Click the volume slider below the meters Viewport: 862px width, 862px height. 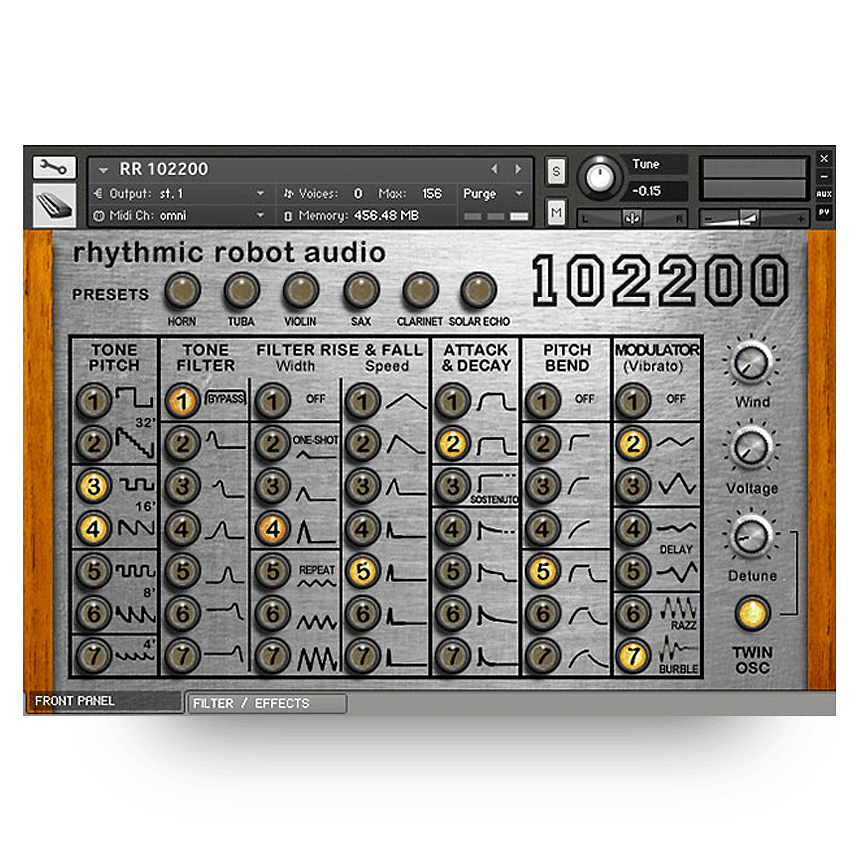(754, 218)
